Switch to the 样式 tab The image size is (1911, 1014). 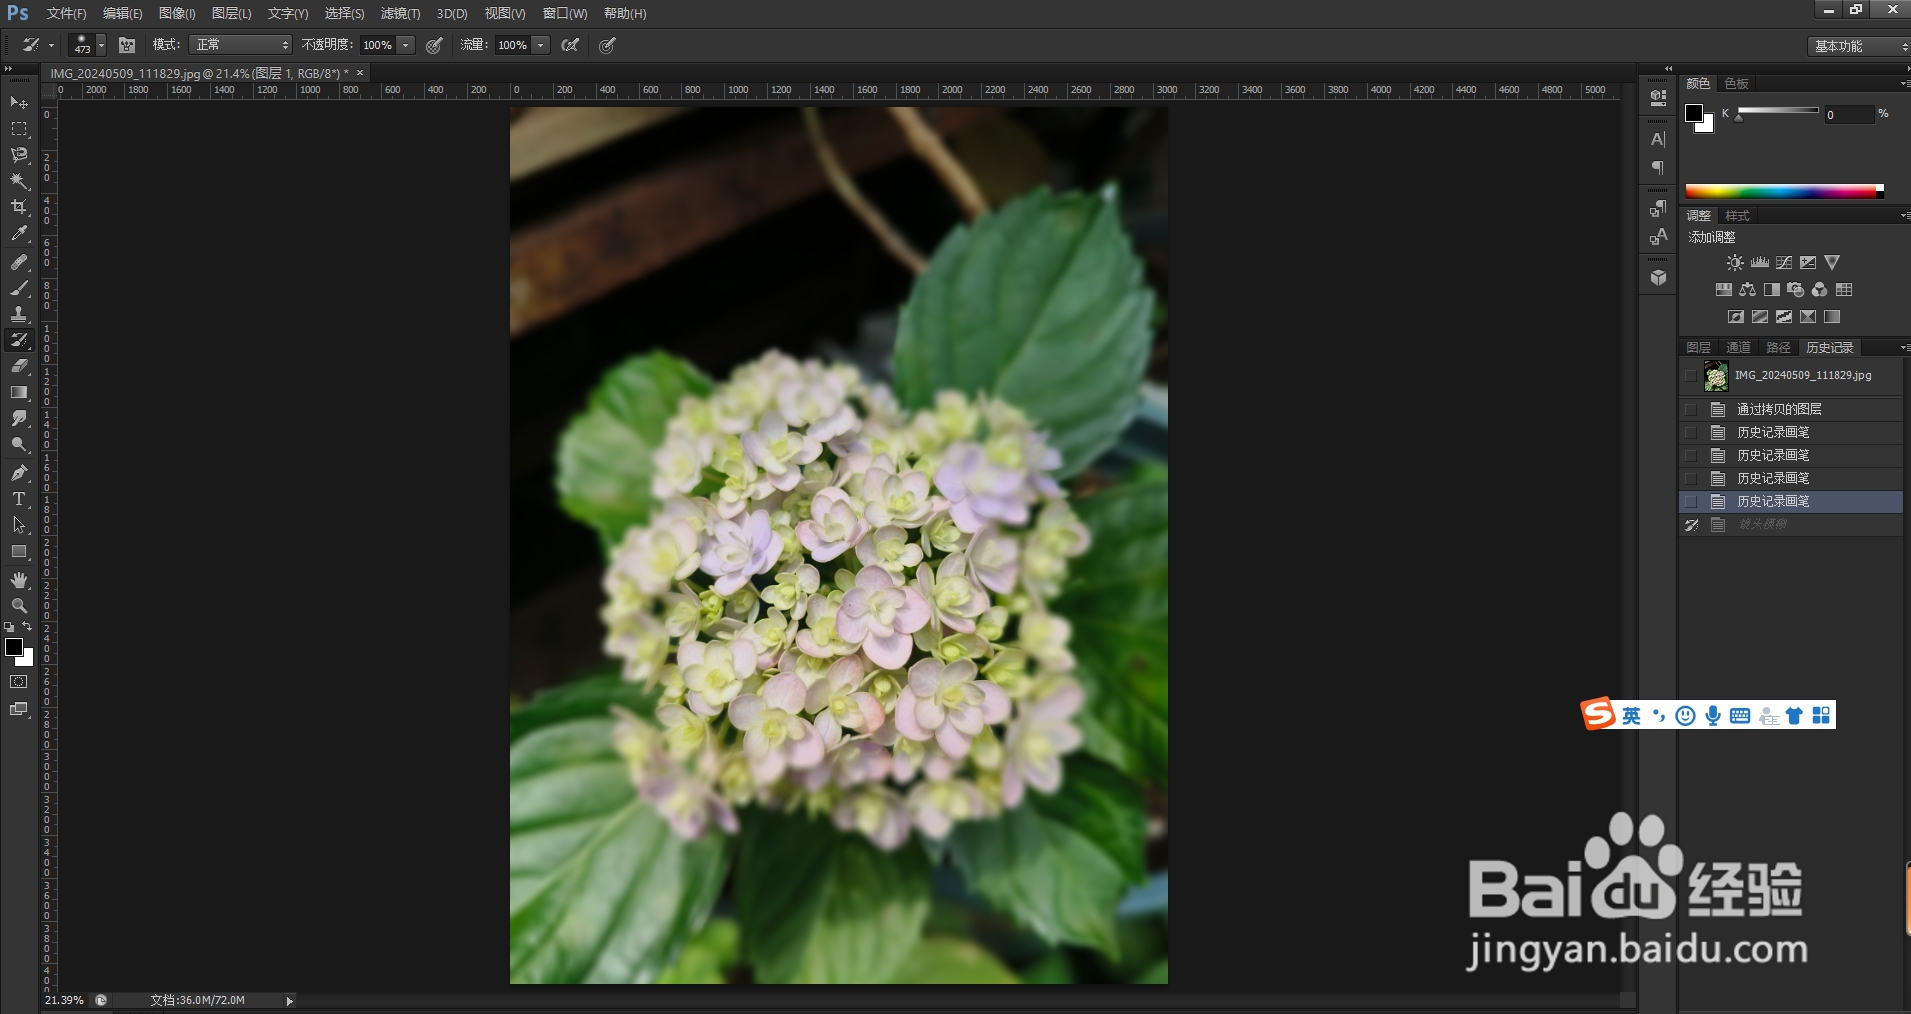point(1738,215)
